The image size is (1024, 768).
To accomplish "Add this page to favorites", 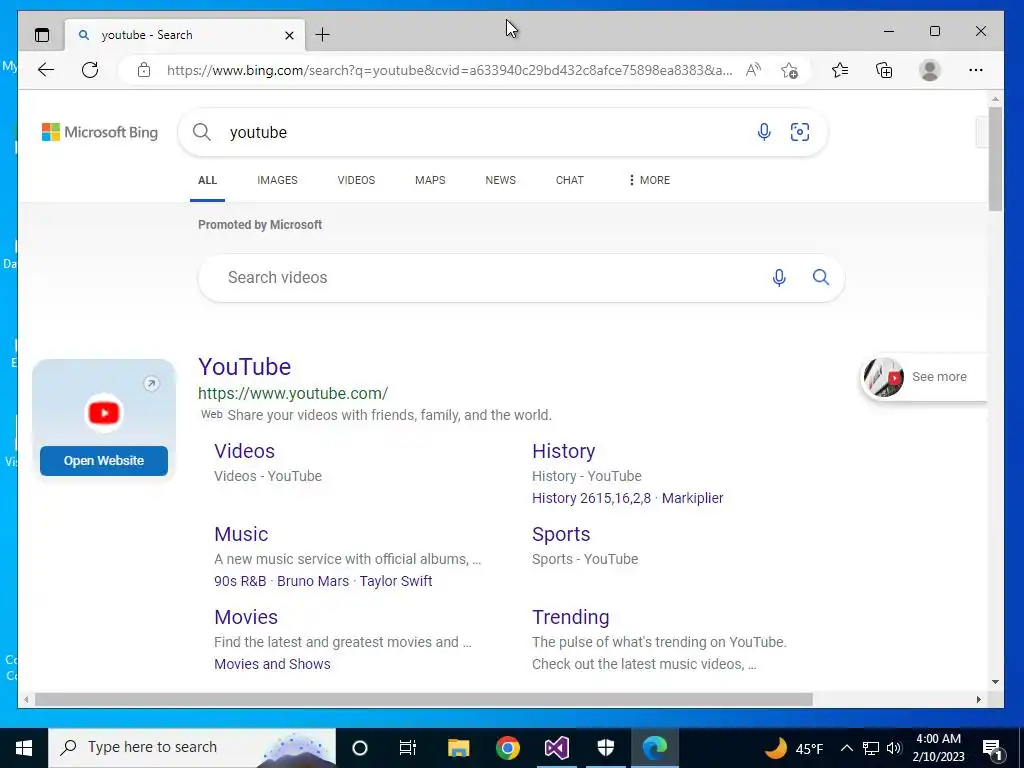I will coord(790,70).
